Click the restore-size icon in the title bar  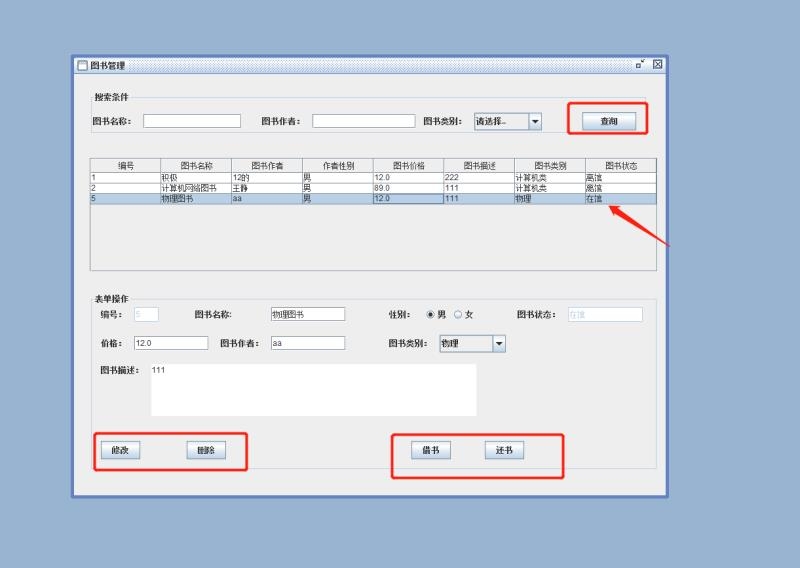click(640, 64)
